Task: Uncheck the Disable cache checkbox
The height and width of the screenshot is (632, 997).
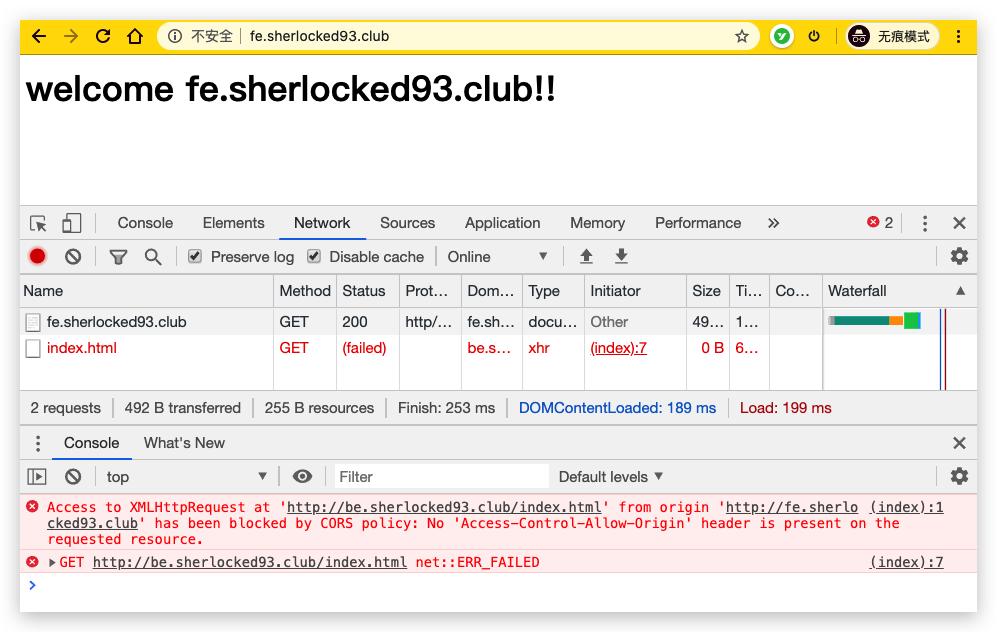Action: 314,257
